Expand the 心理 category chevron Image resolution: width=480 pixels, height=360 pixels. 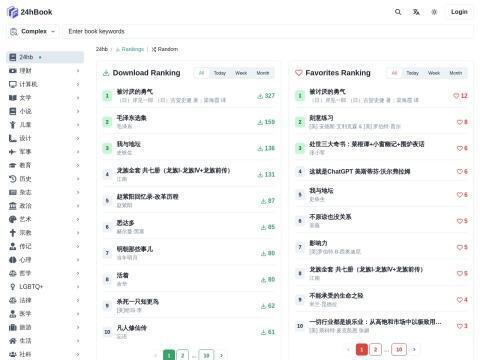point(78,260)
